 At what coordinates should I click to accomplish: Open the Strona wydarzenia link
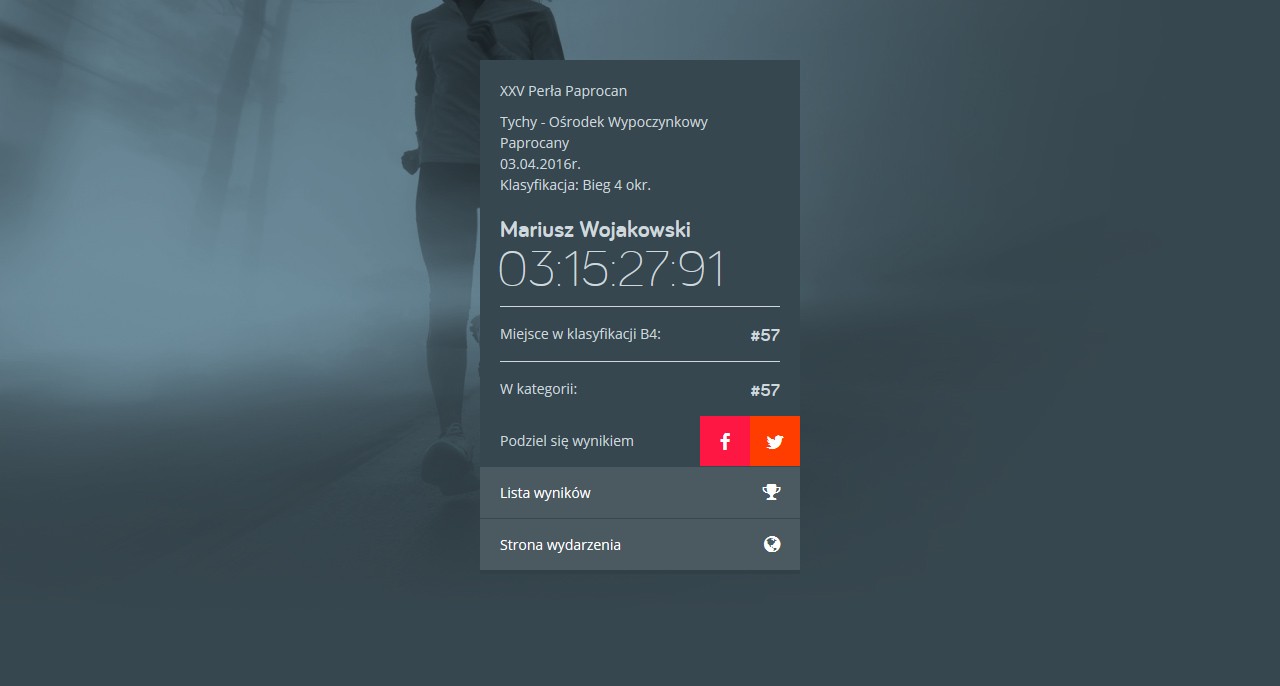click(x=560, y=545)
